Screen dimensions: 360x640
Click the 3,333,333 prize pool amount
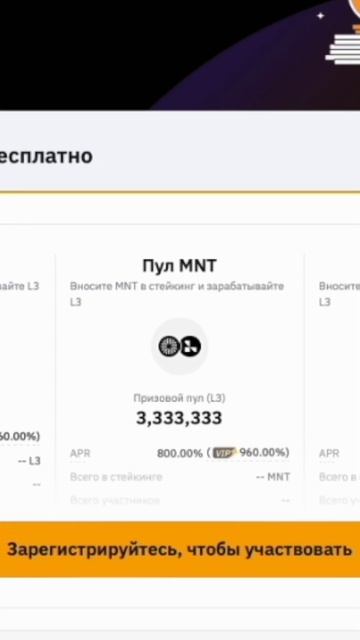point(179,418)
